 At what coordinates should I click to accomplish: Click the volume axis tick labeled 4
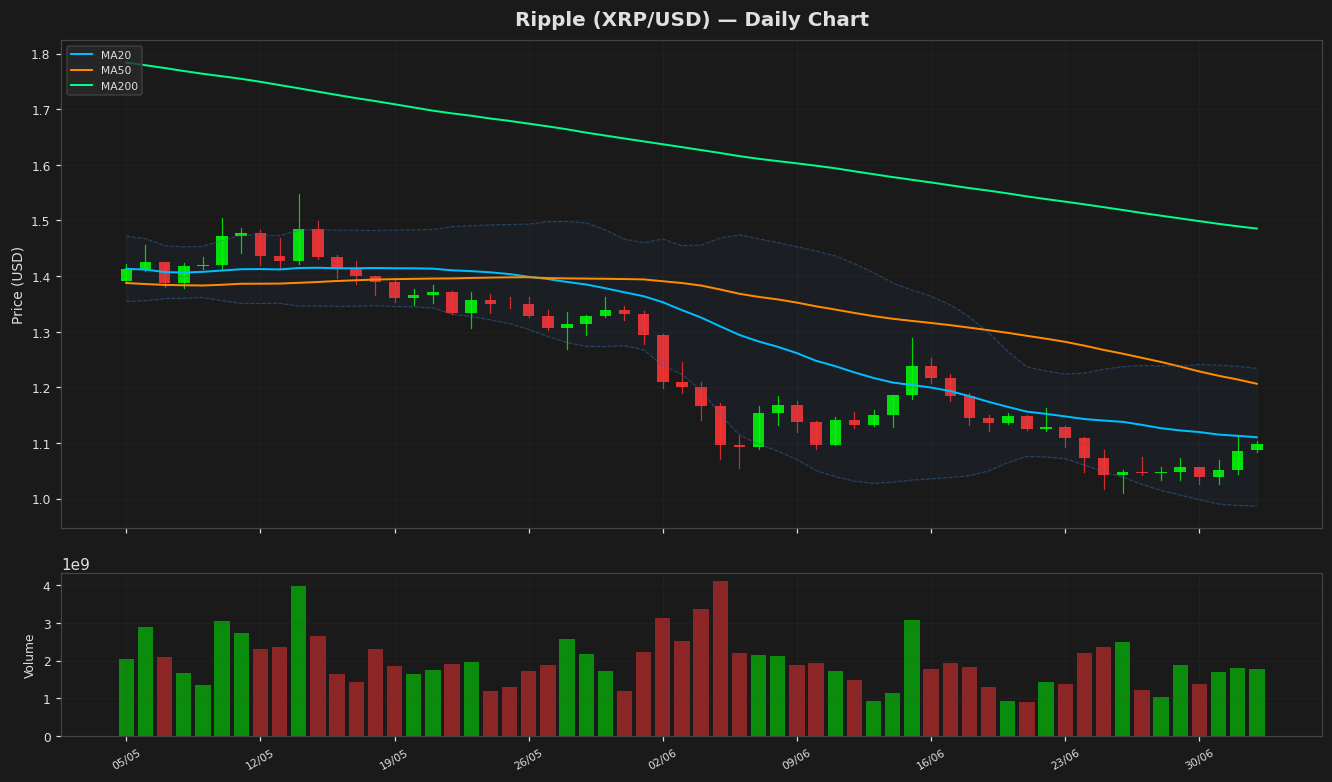click(x=46, y=586)
